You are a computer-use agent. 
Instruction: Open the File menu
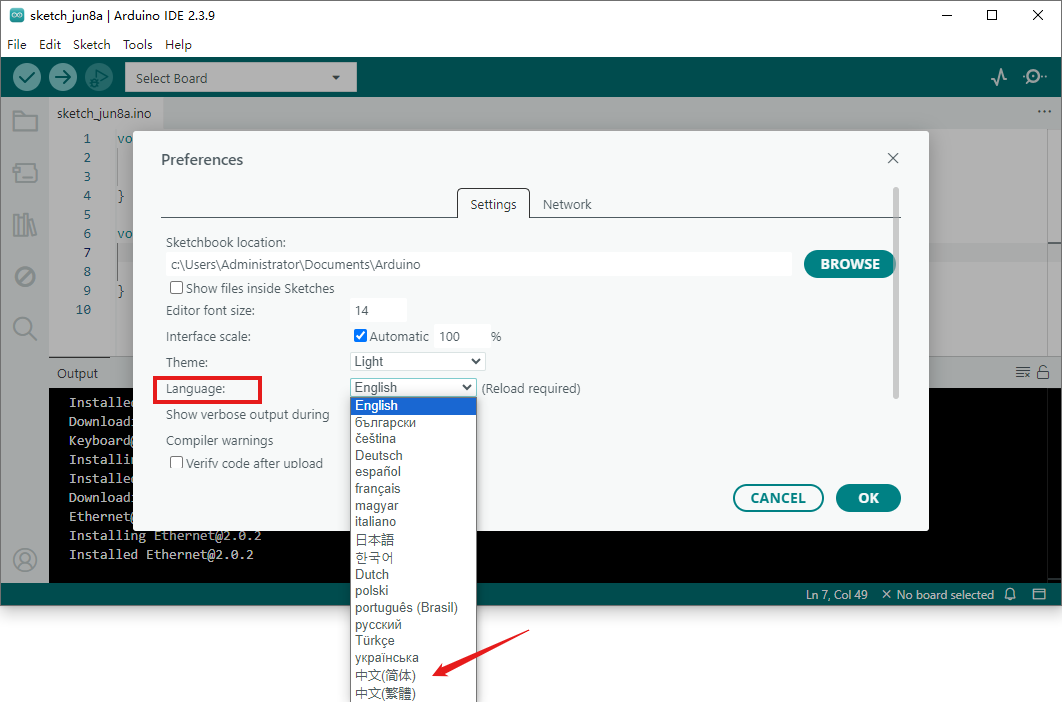point(17,45)
